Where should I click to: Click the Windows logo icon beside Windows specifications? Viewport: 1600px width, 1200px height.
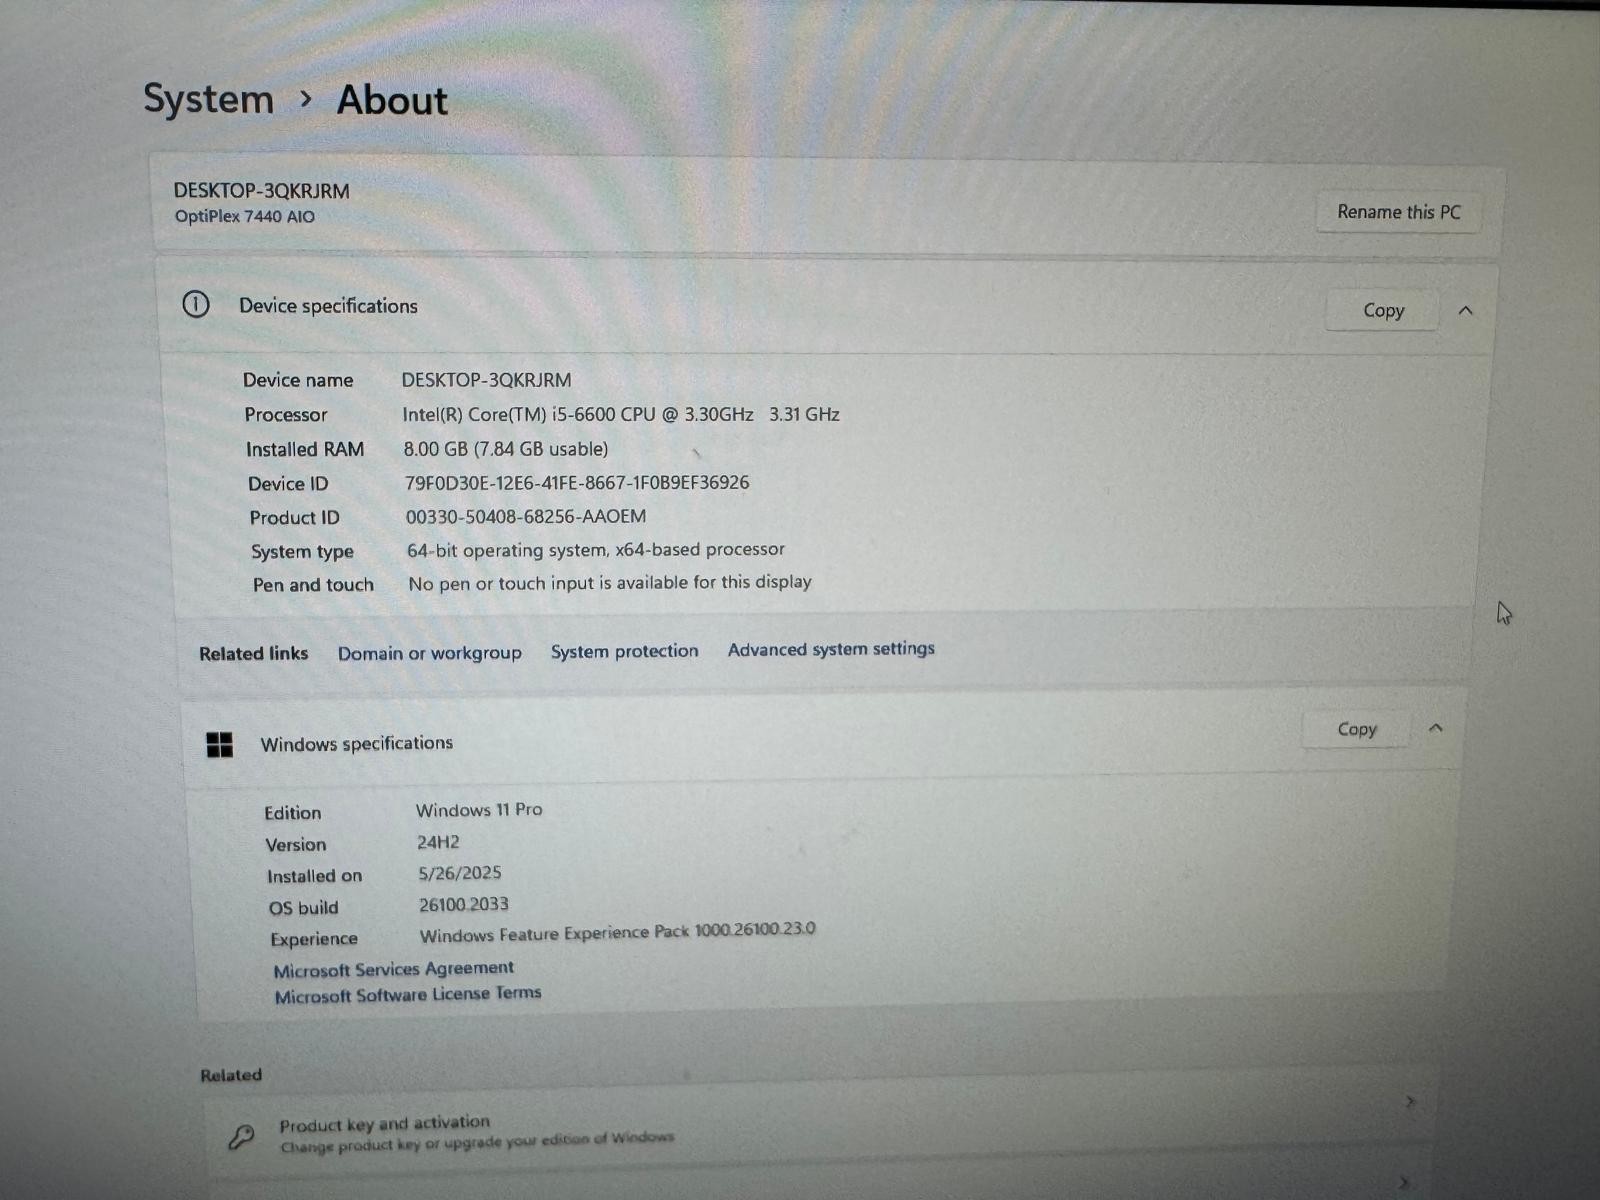(x=219, y=744)
